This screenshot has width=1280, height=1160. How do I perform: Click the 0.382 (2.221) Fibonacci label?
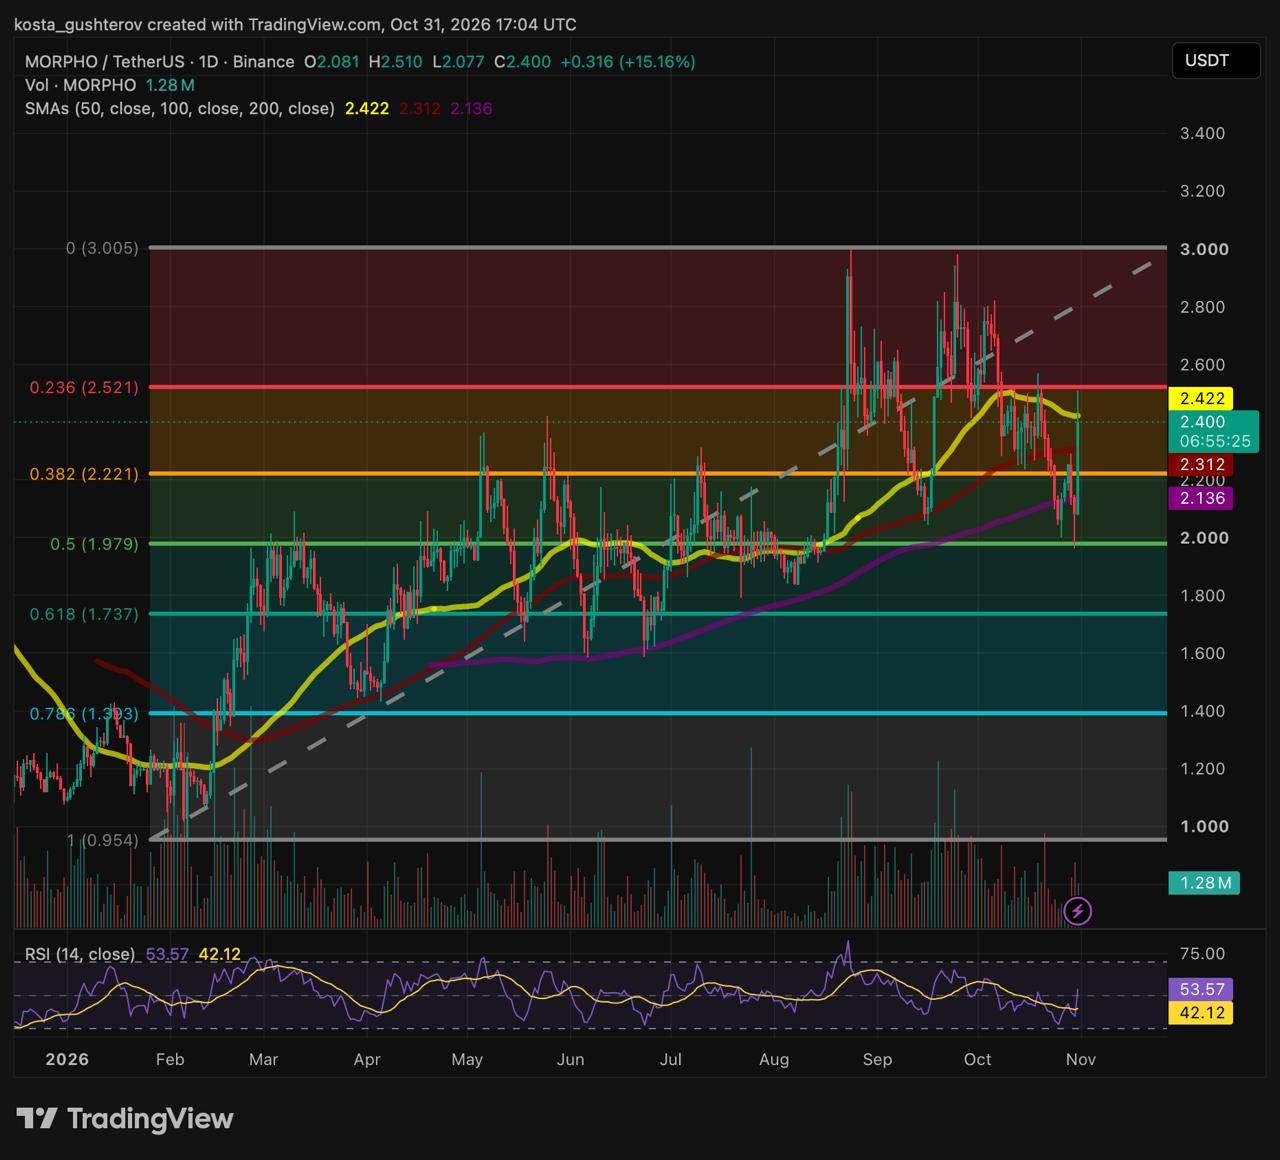click(x=84, y=474)
